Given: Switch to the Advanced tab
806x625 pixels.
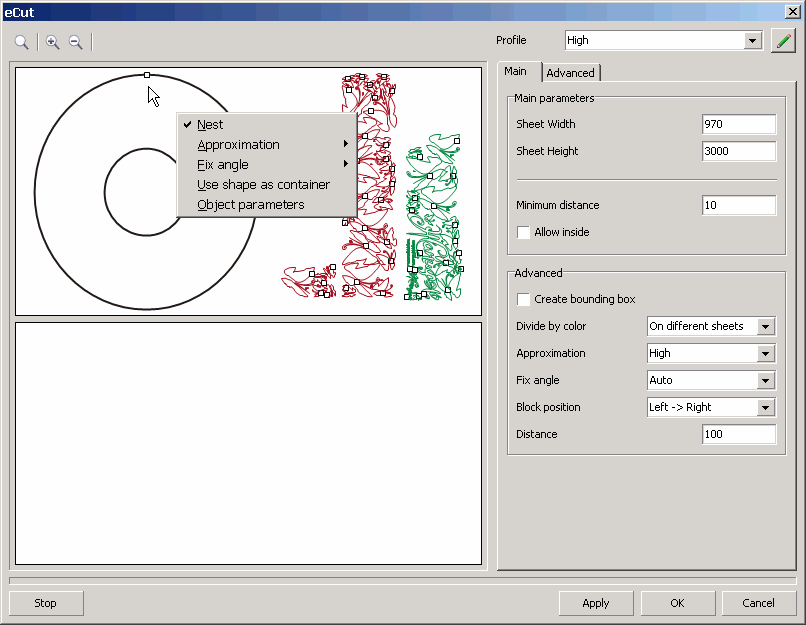Looking at the screenshot, I should (x=570, y=73).
